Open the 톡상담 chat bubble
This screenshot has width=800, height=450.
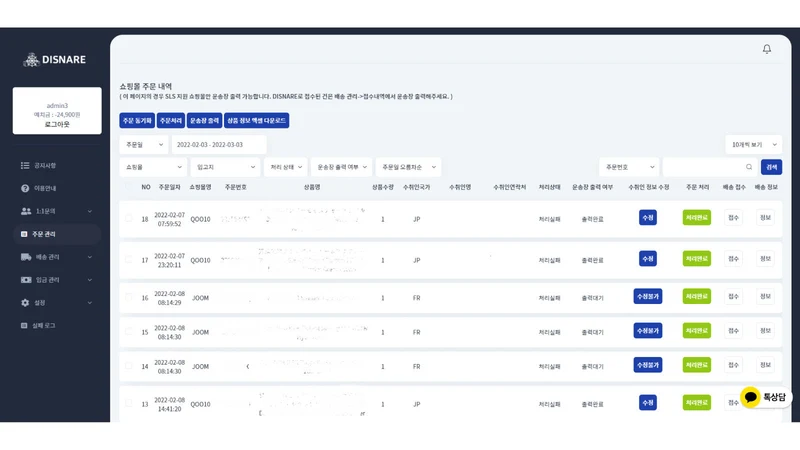click(765, 397)
